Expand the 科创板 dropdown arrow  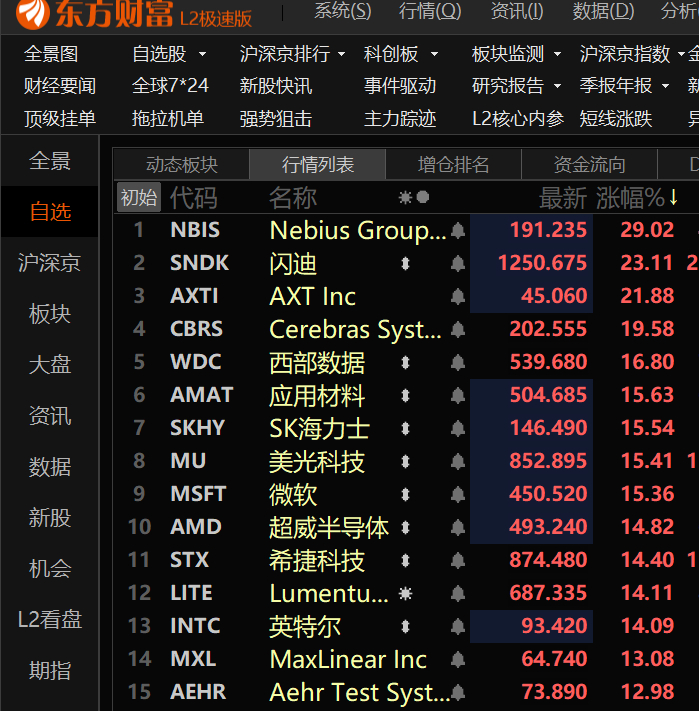click(x=434, y=54)
